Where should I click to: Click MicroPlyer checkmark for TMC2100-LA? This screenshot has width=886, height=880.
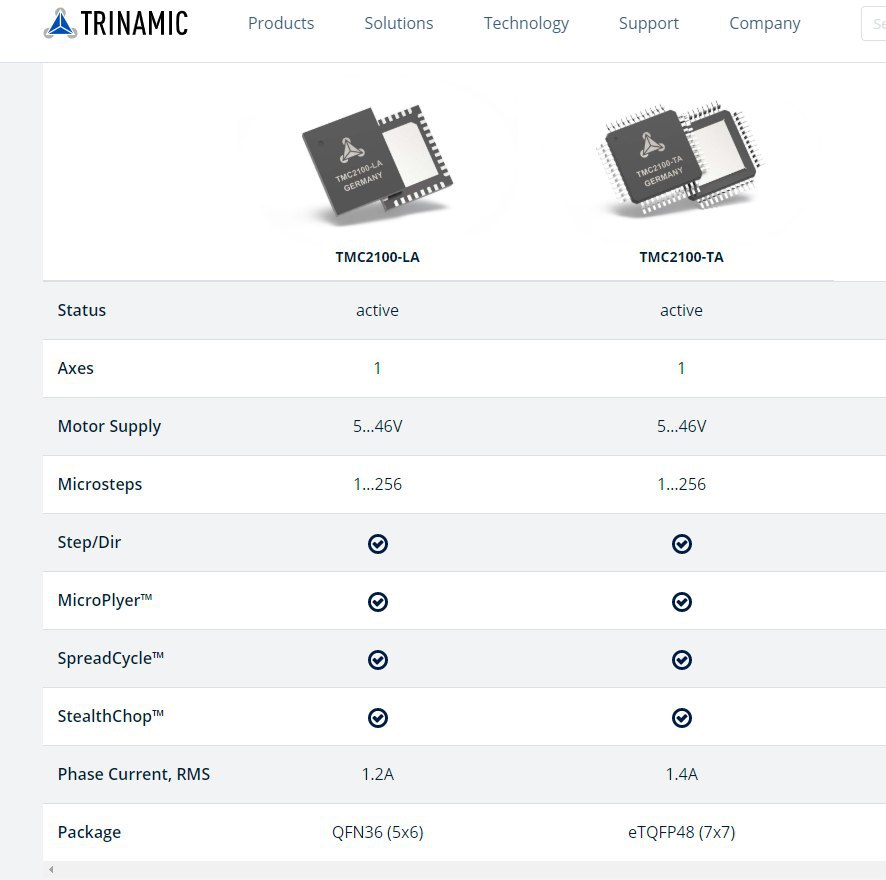(x=377, y=602)
